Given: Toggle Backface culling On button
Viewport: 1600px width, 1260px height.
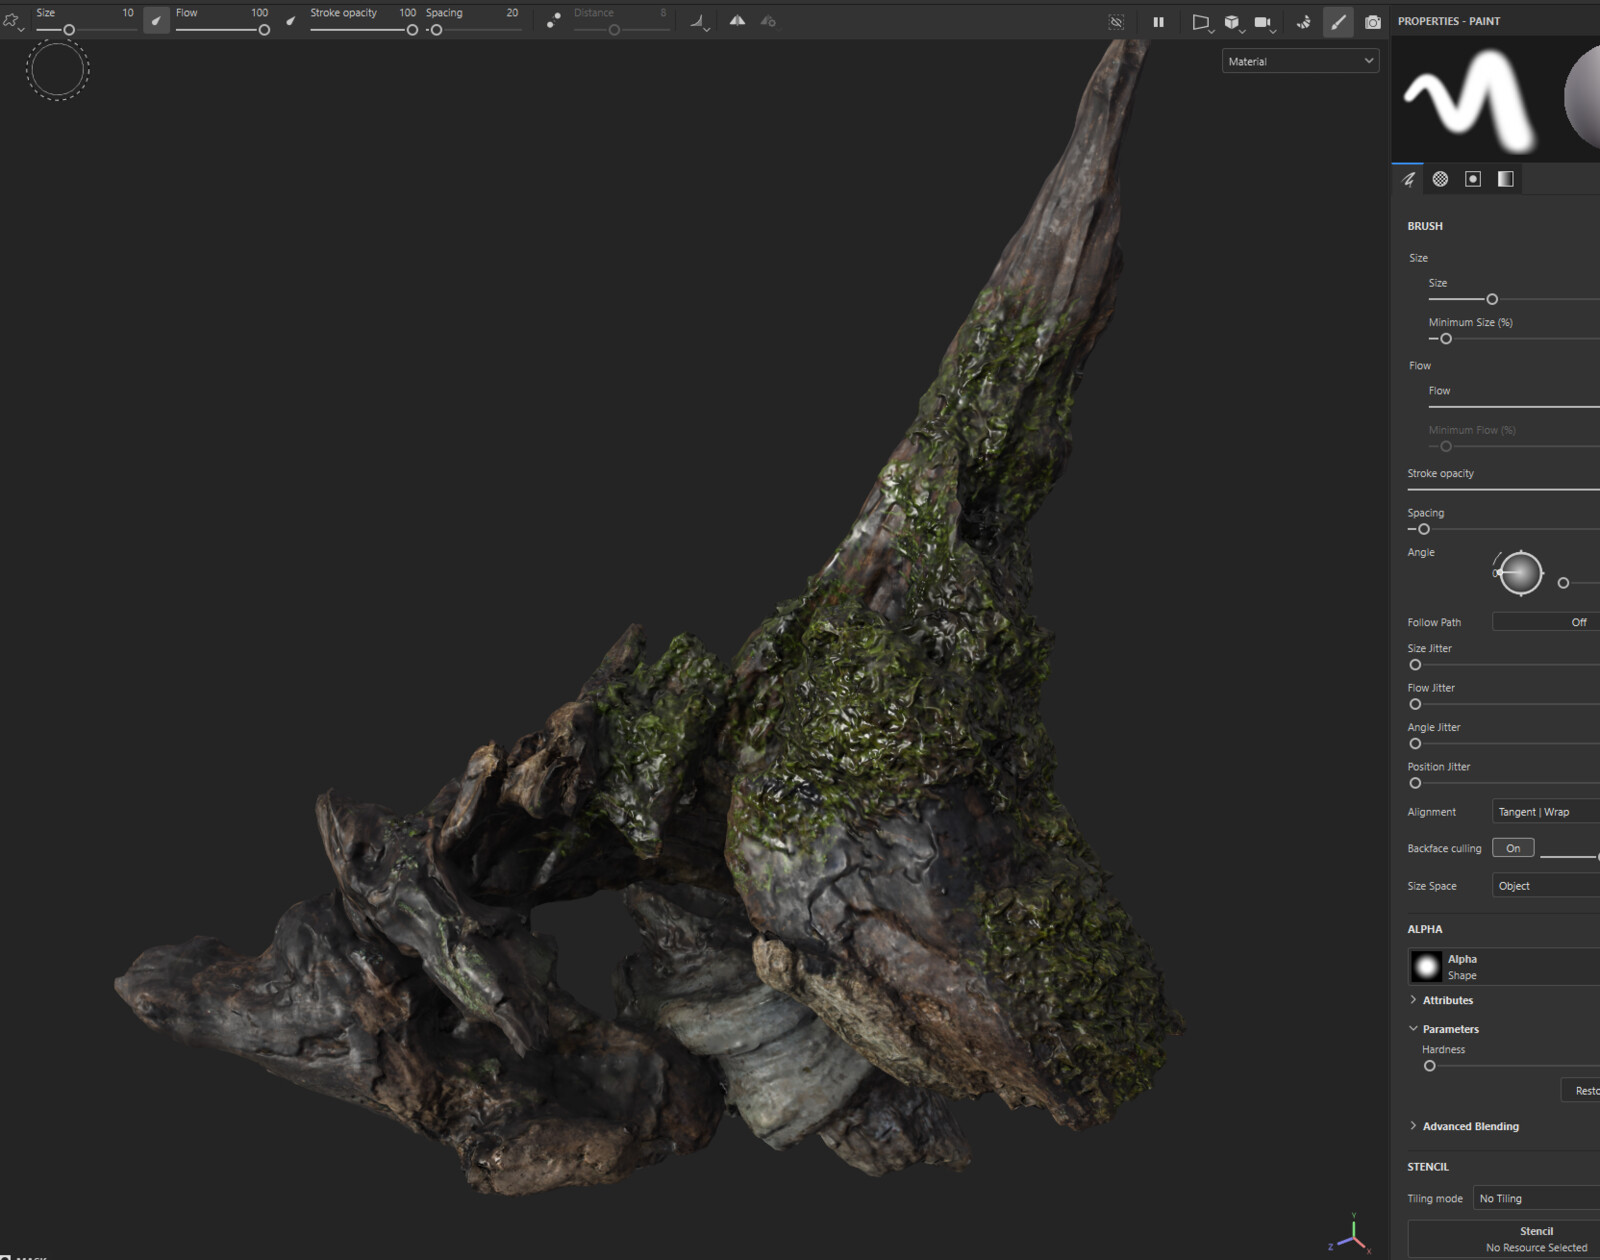Looking at the screenshot, I should click(x=1513, y=848).
